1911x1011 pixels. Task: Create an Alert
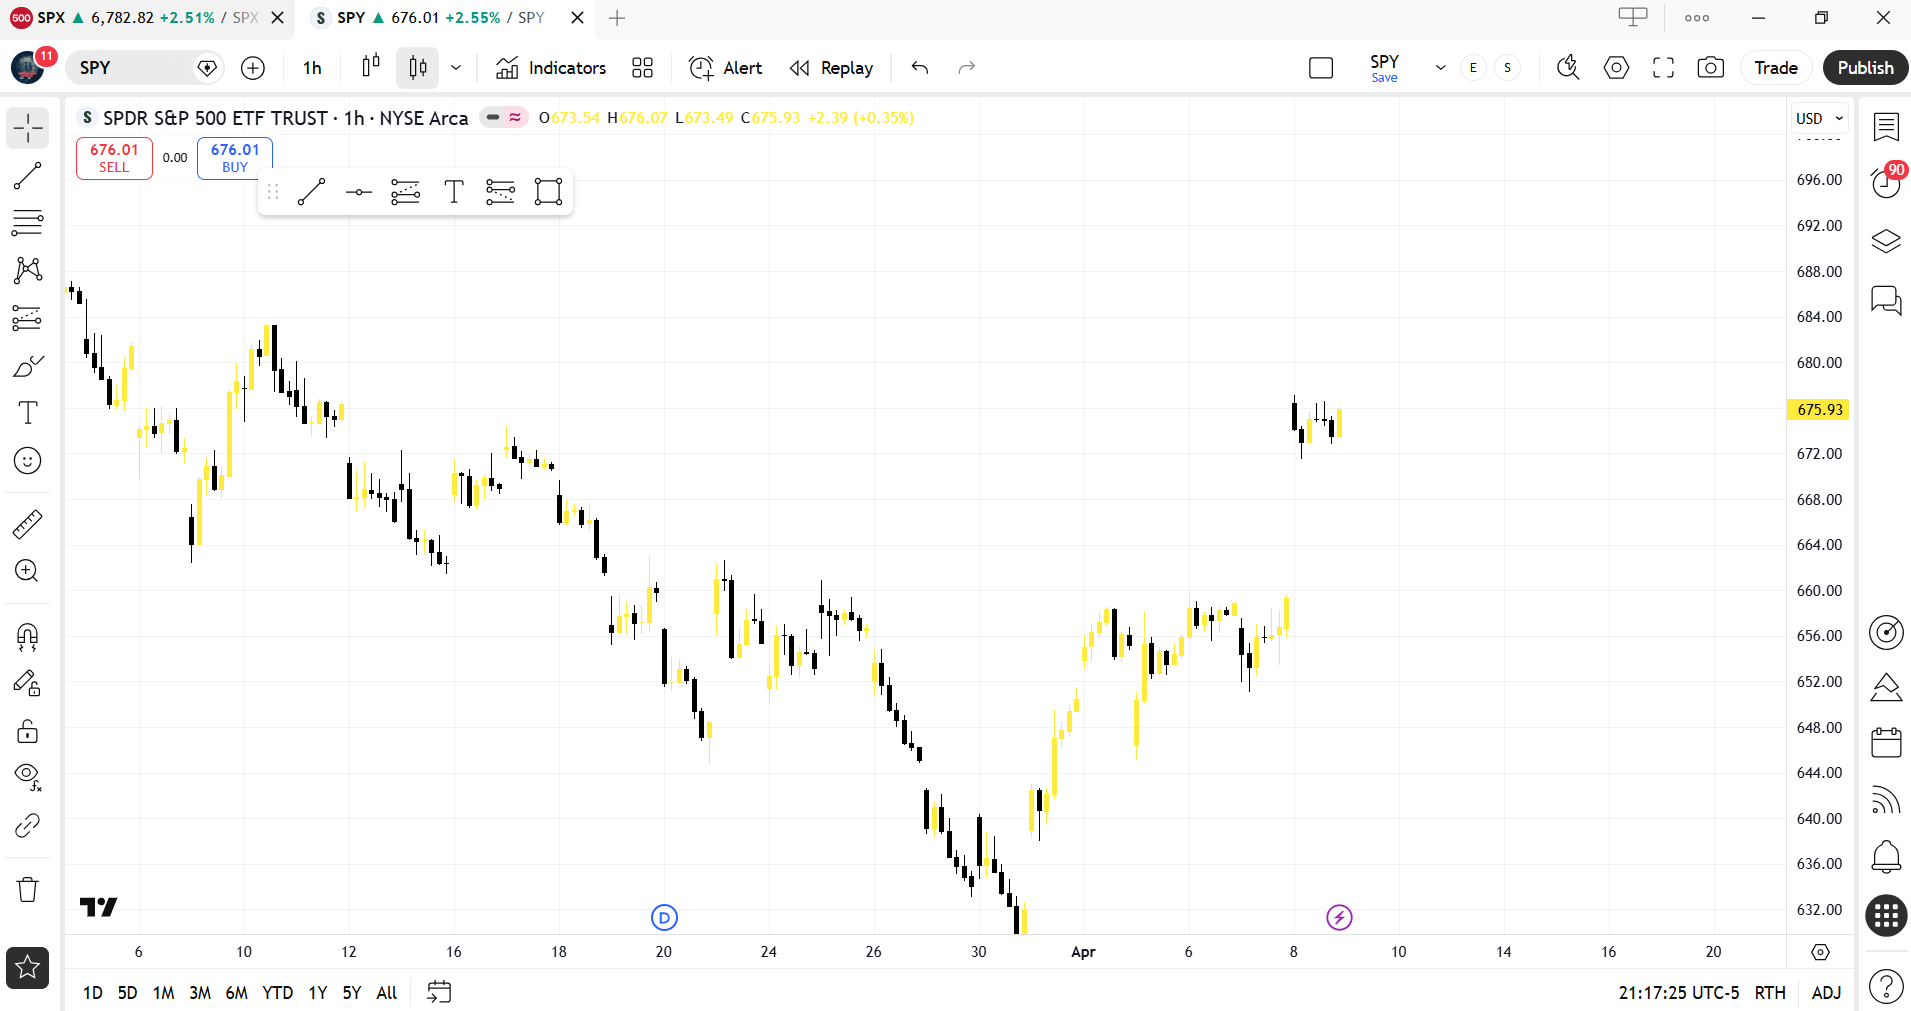click(726, 68)
